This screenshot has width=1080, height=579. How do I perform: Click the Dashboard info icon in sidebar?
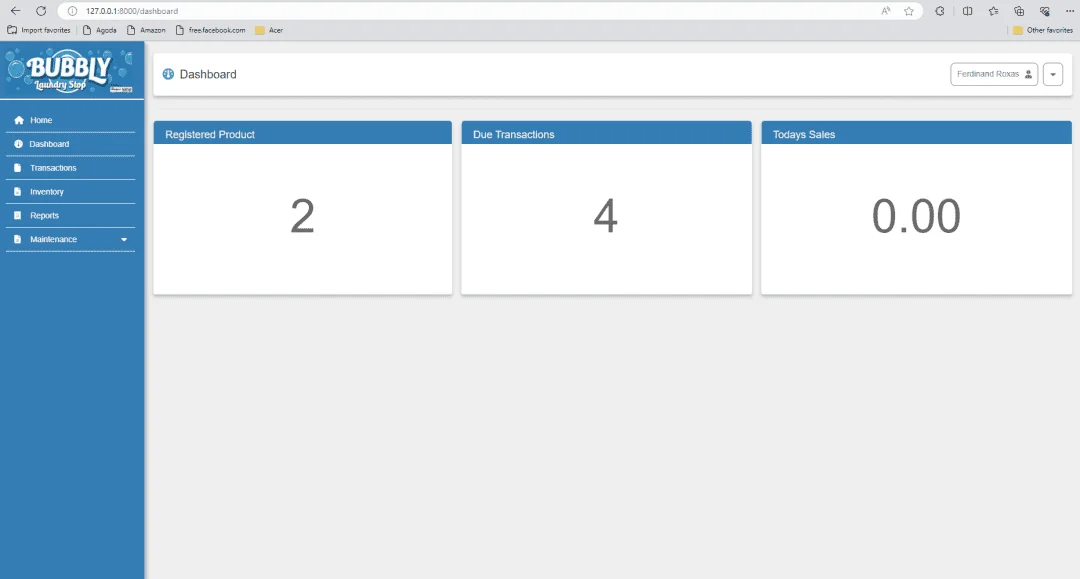point(19,144)
